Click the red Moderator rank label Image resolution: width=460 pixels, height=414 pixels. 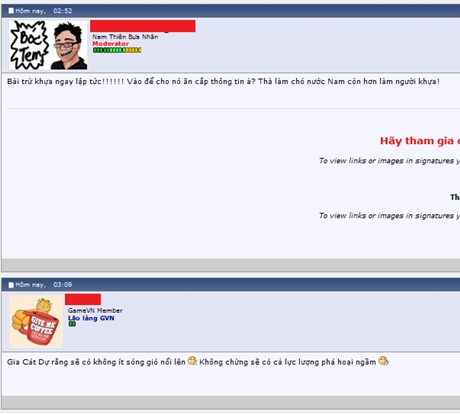point(110,44)
